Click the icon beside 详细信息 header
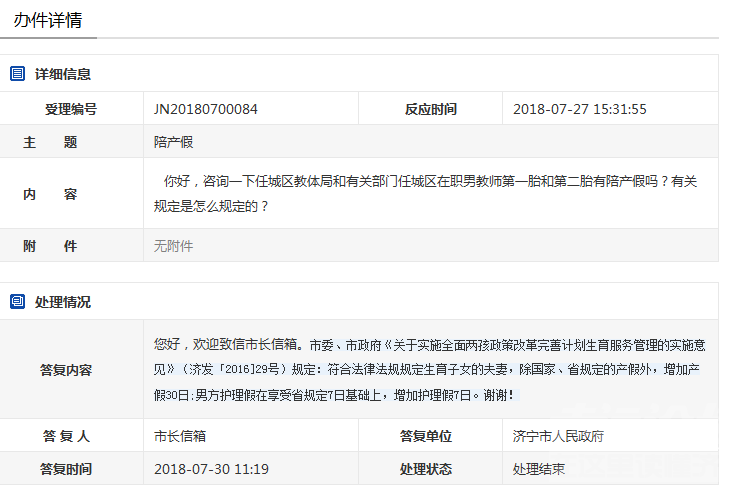 17,74
